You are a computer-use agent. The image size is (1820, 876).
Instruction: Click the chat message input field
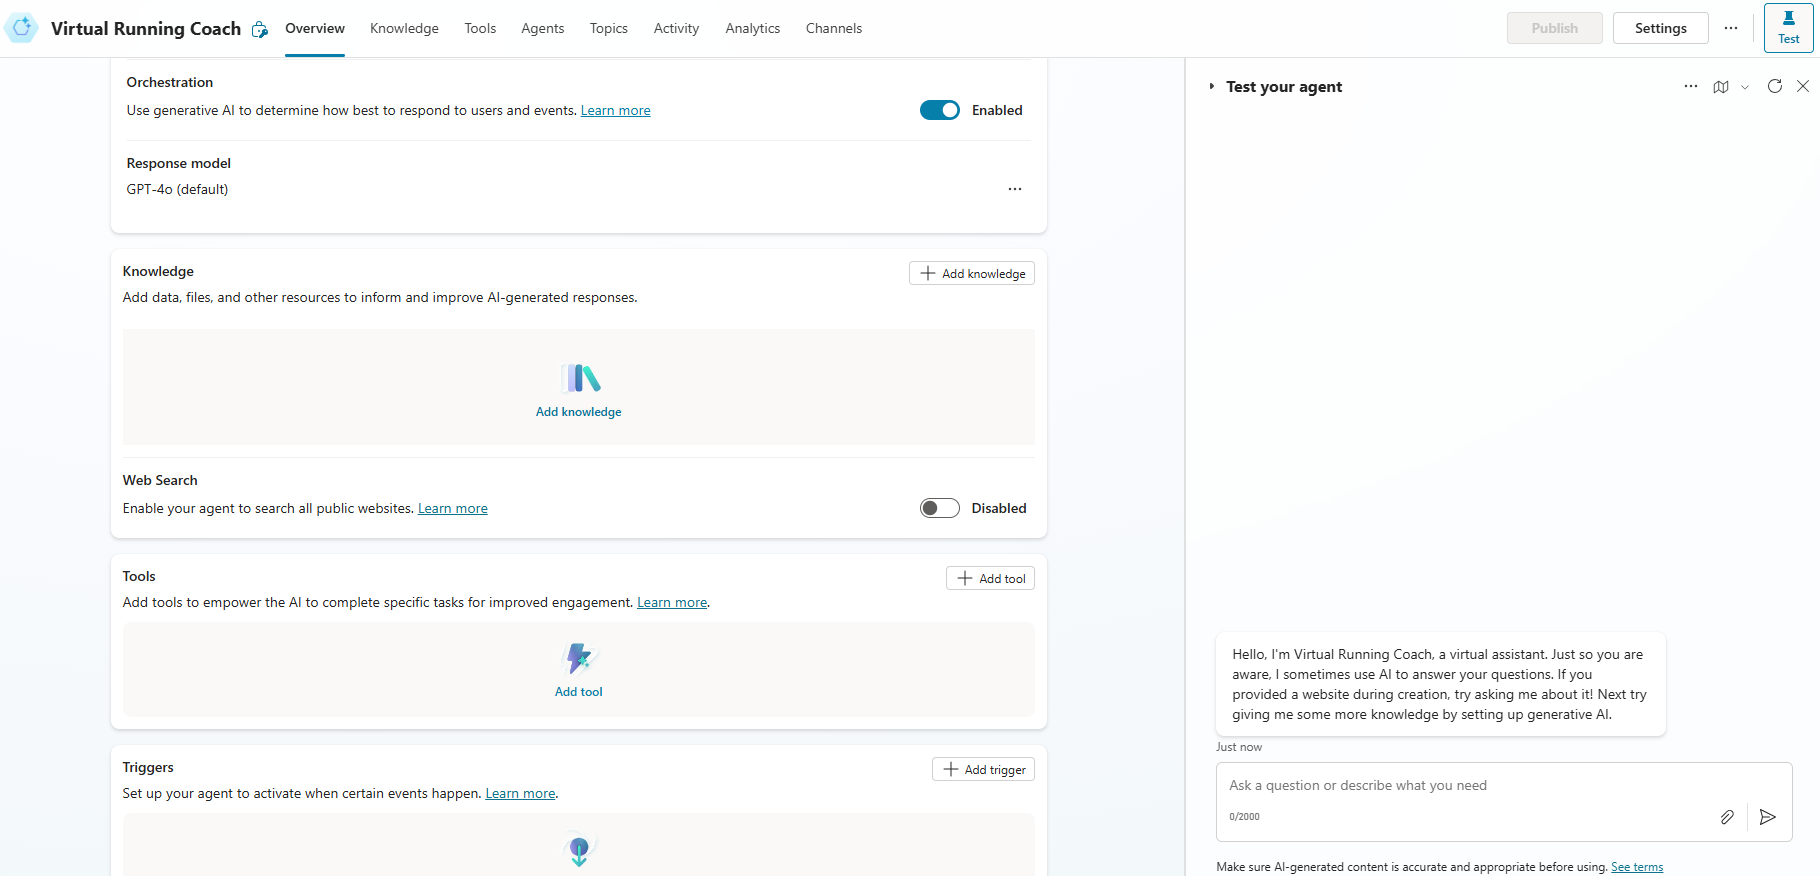pos(1460,786)
